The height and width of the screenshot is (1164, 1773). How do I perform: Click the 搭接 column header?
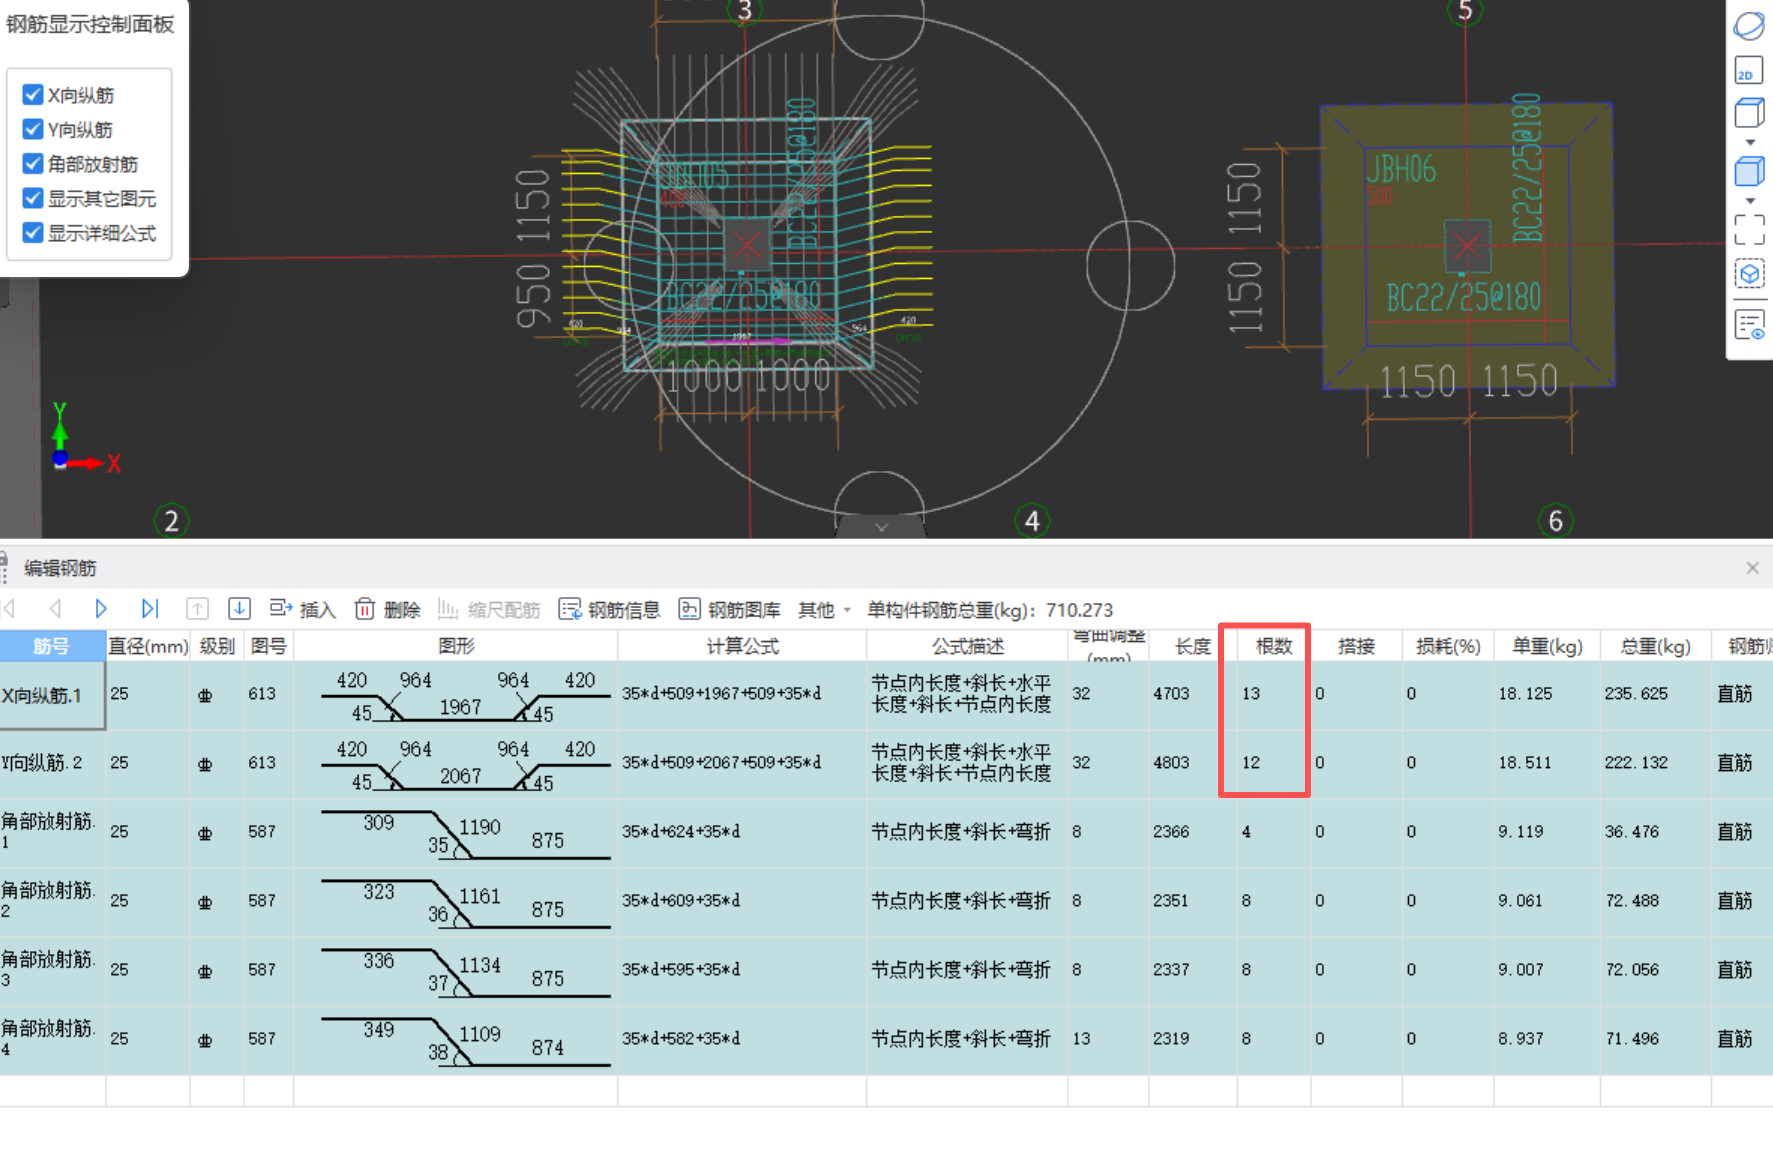[x=1356, y=646]
